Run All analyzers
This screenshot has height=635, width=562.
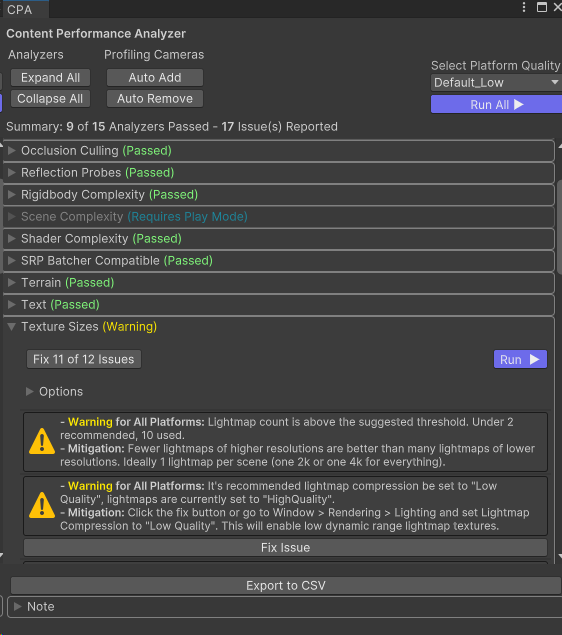point(496,104)
